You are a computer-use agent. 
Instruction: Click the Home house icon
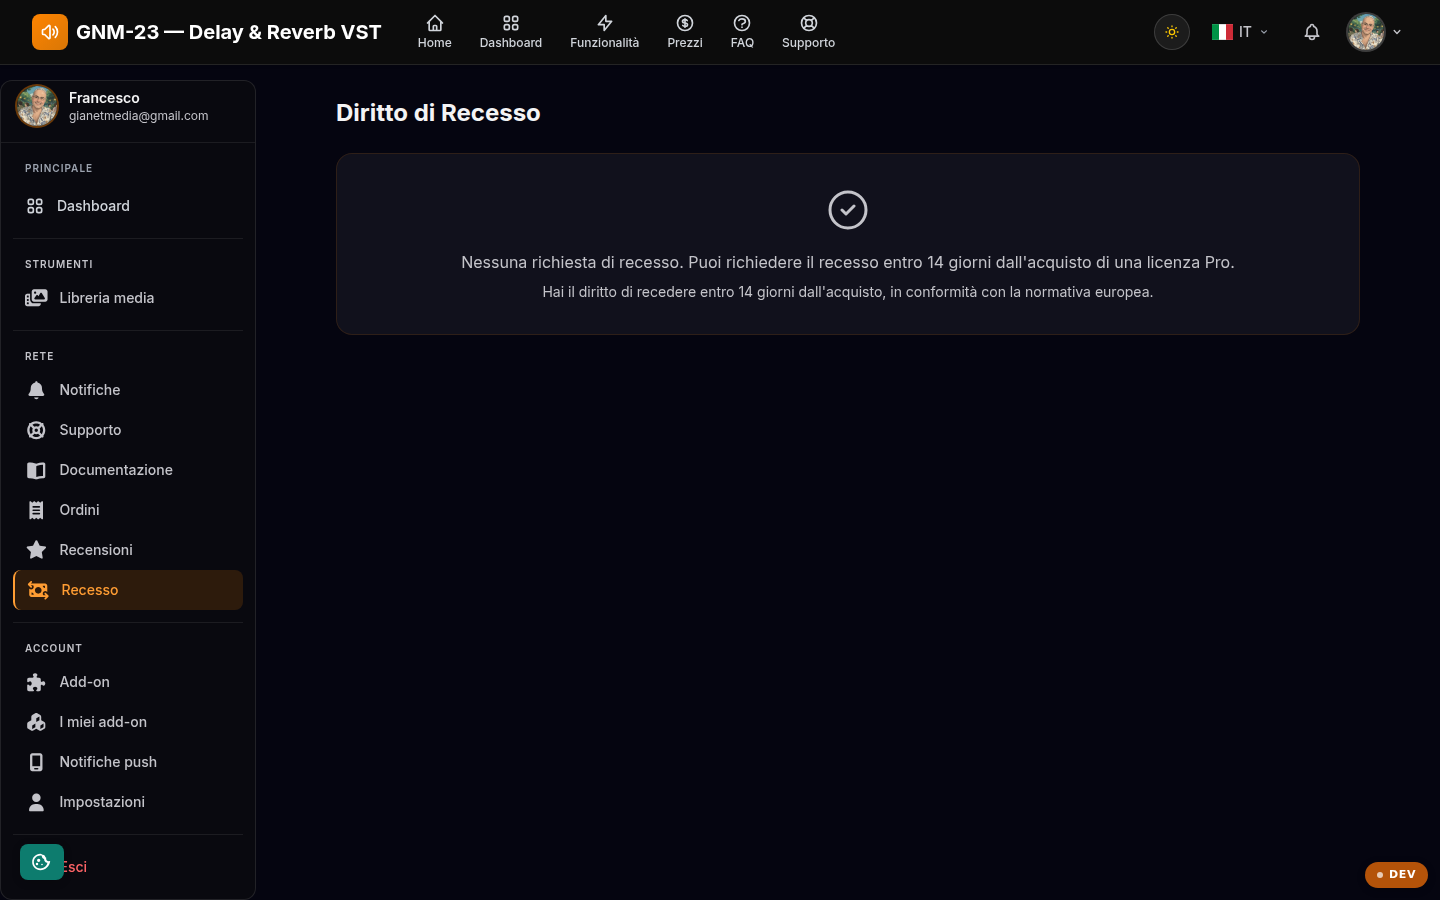pyautogui.click(x=434, y=23)
